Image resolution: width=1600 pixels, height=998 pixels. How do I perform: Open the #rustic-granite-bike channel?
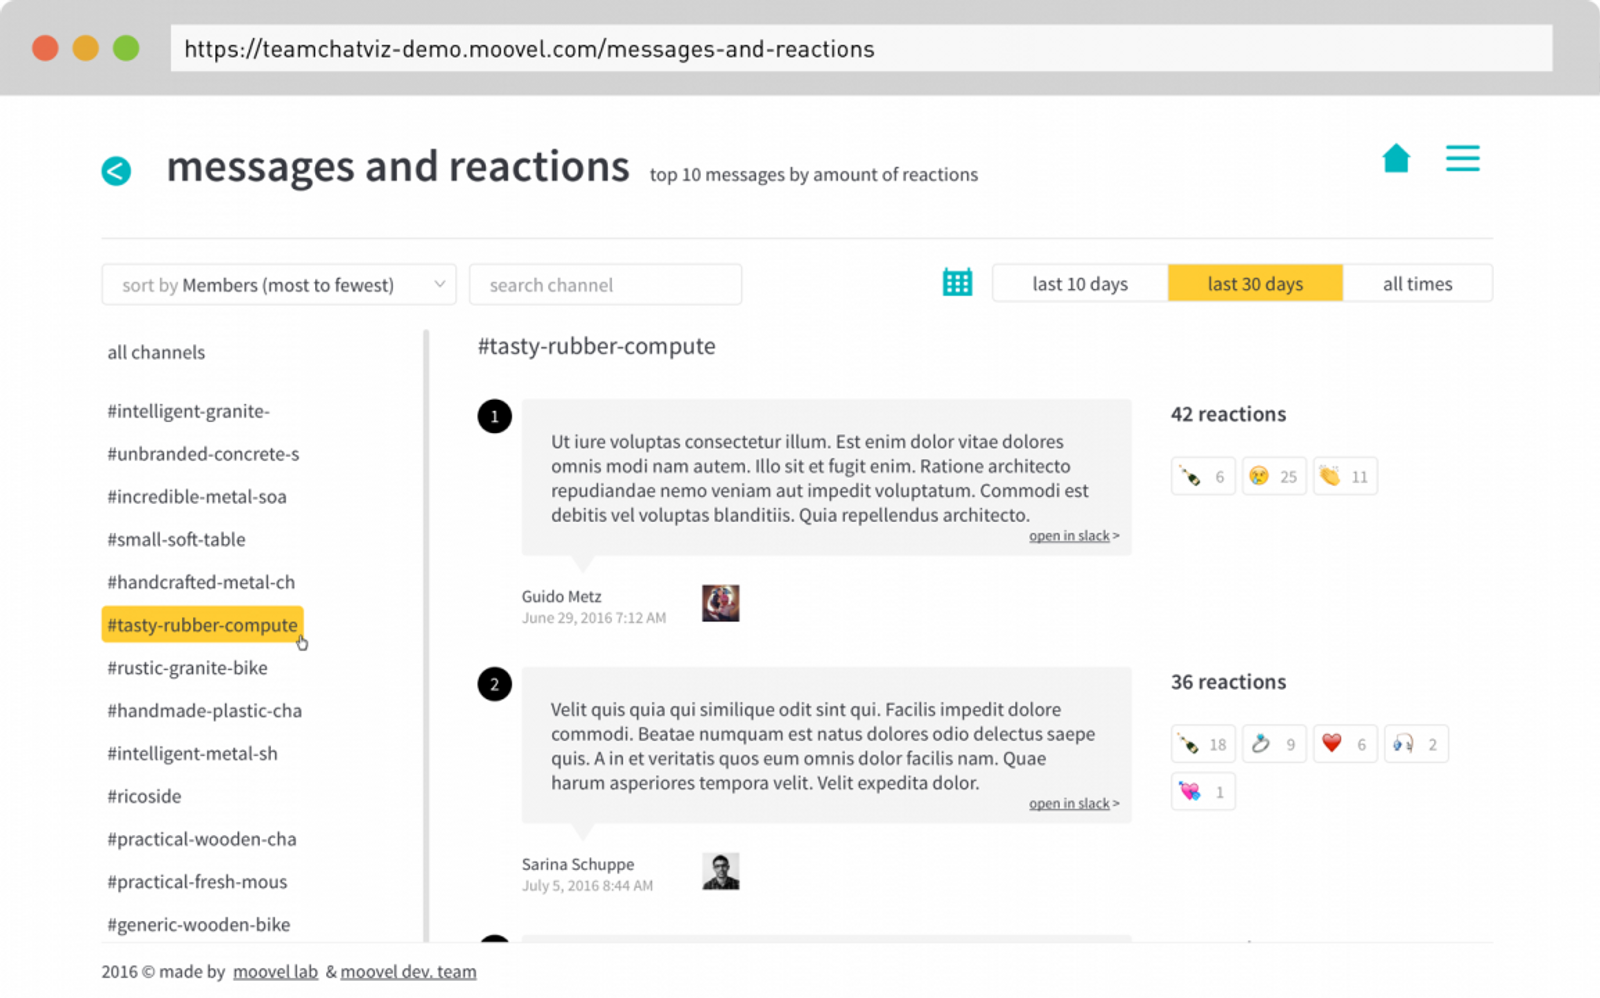tap(188, 668)
